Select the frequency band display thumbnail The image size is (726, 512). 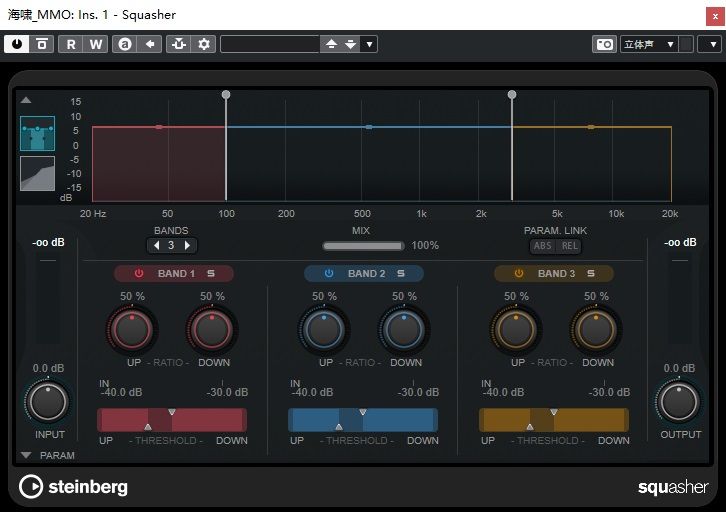click(x=38, y=133)
